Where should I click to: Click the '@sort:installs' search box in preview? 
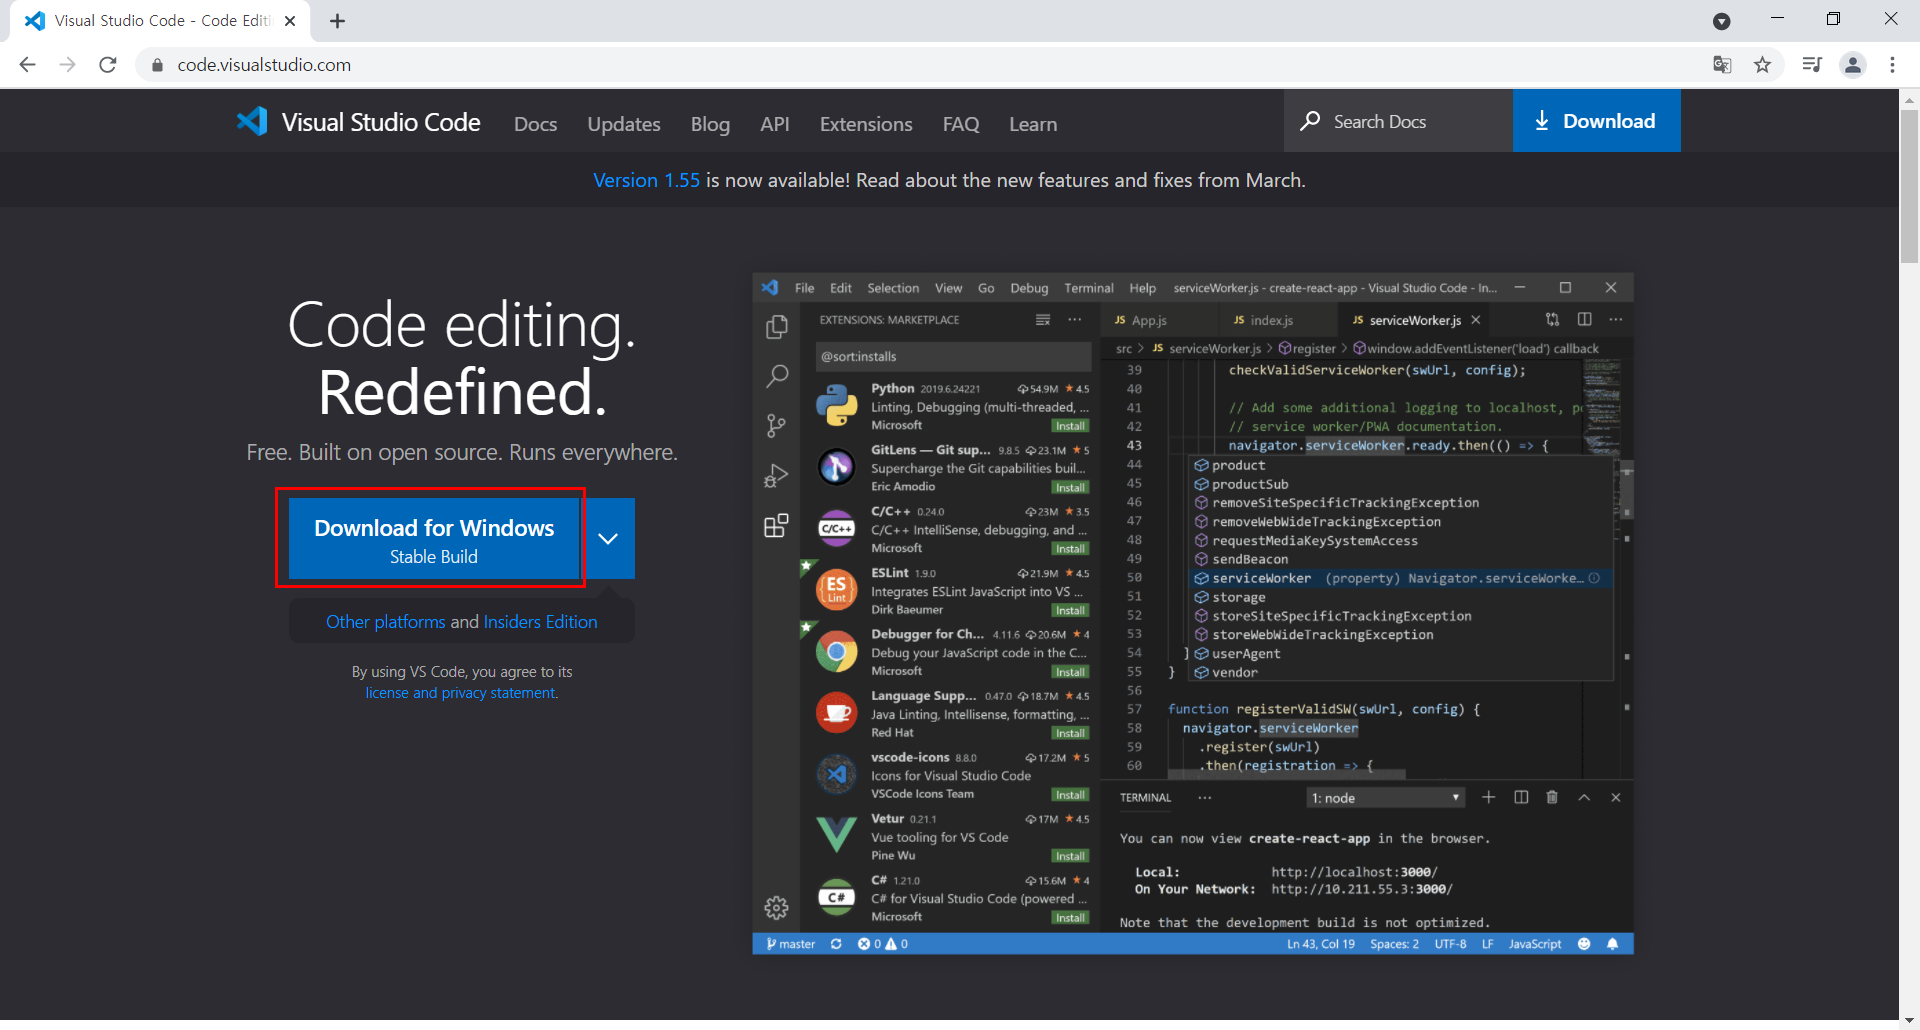pos(953,357)
